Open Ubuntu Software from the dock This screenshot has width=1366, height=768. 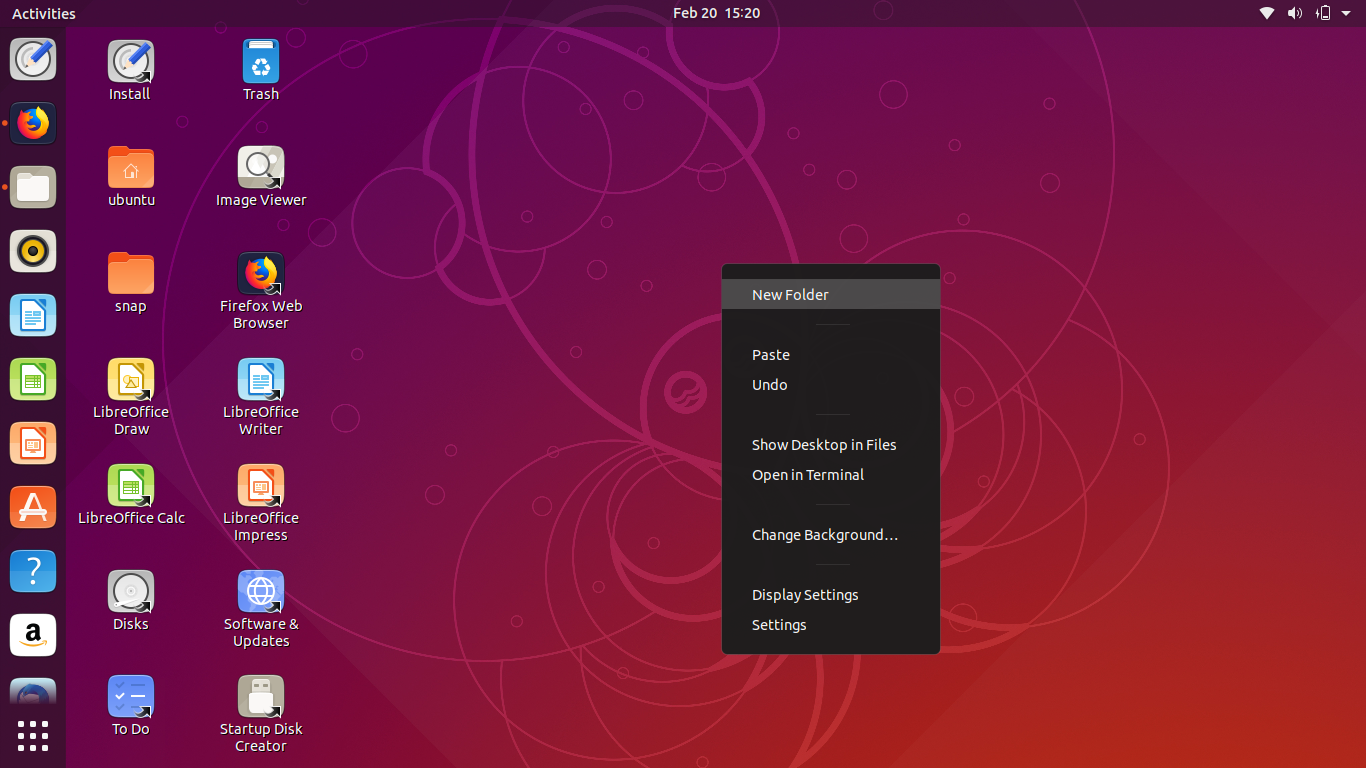click(33, 507)
